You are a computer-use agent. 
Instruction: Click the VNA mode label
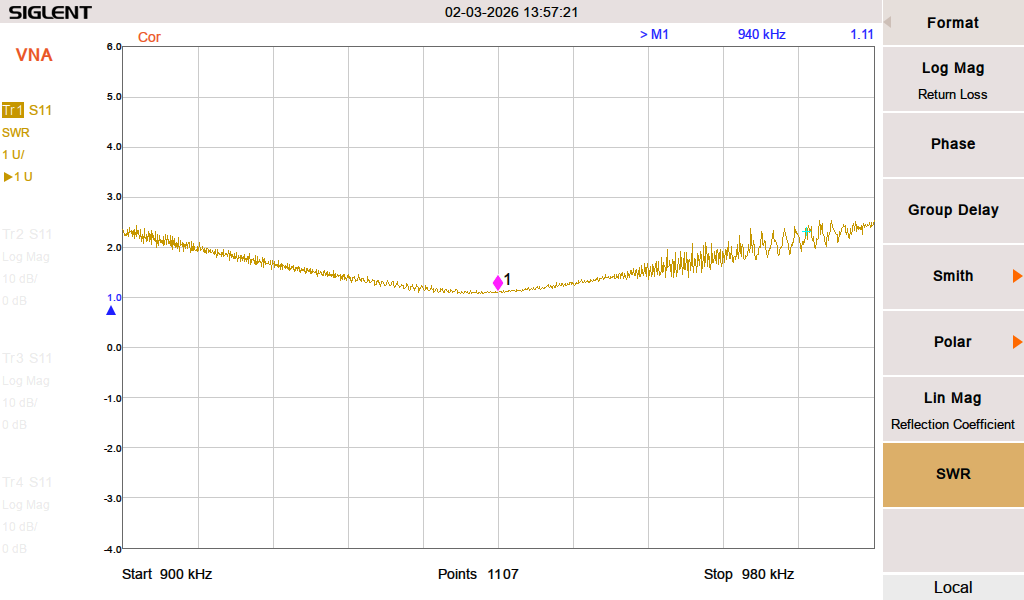[x=34, y=55]
